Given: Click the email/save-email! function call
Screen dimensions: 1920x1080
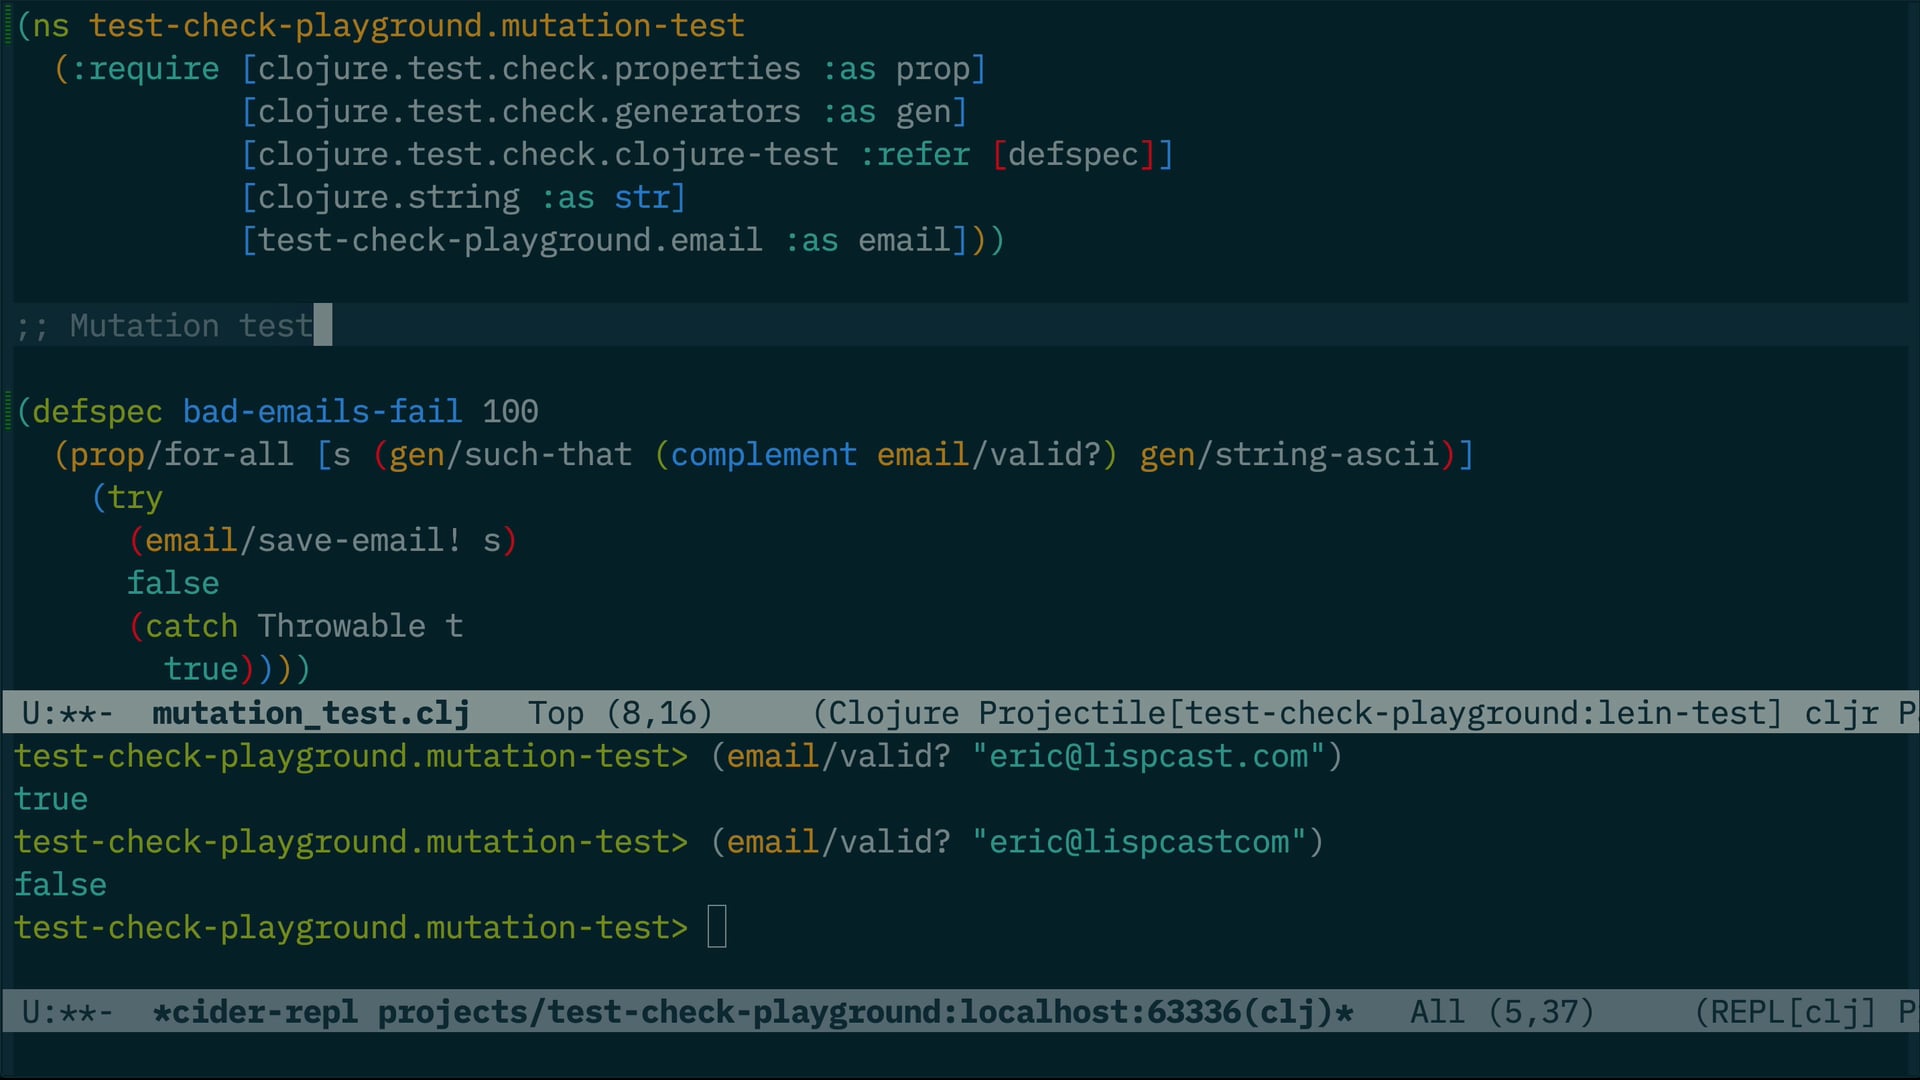Looking at the screenshot, I should (304, 540).
